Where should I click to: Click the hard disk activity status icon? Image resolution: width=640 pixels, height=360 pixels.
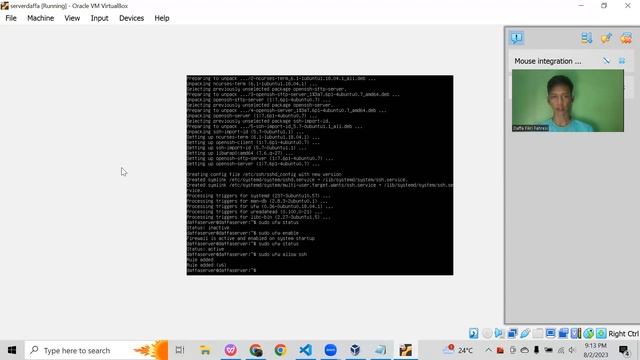point(473,333)
